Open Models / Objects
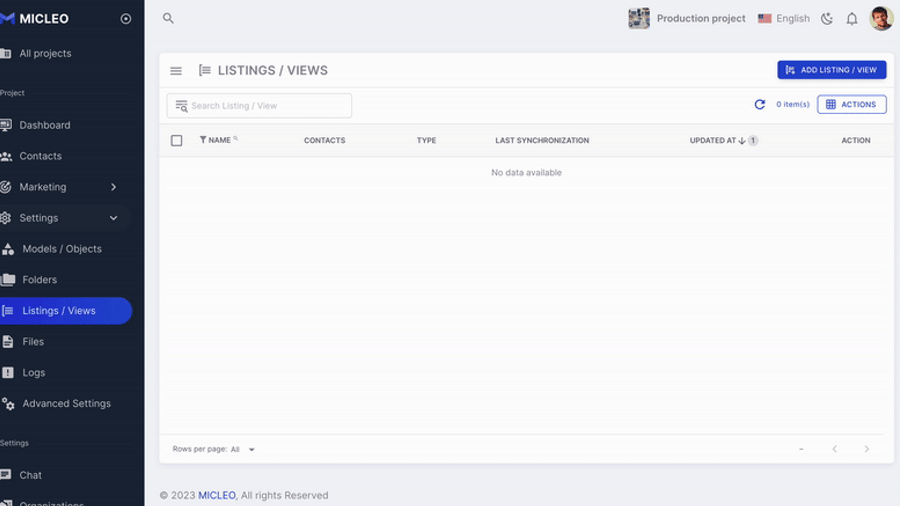This screenshot has height=506, width=900. point(62,249)
